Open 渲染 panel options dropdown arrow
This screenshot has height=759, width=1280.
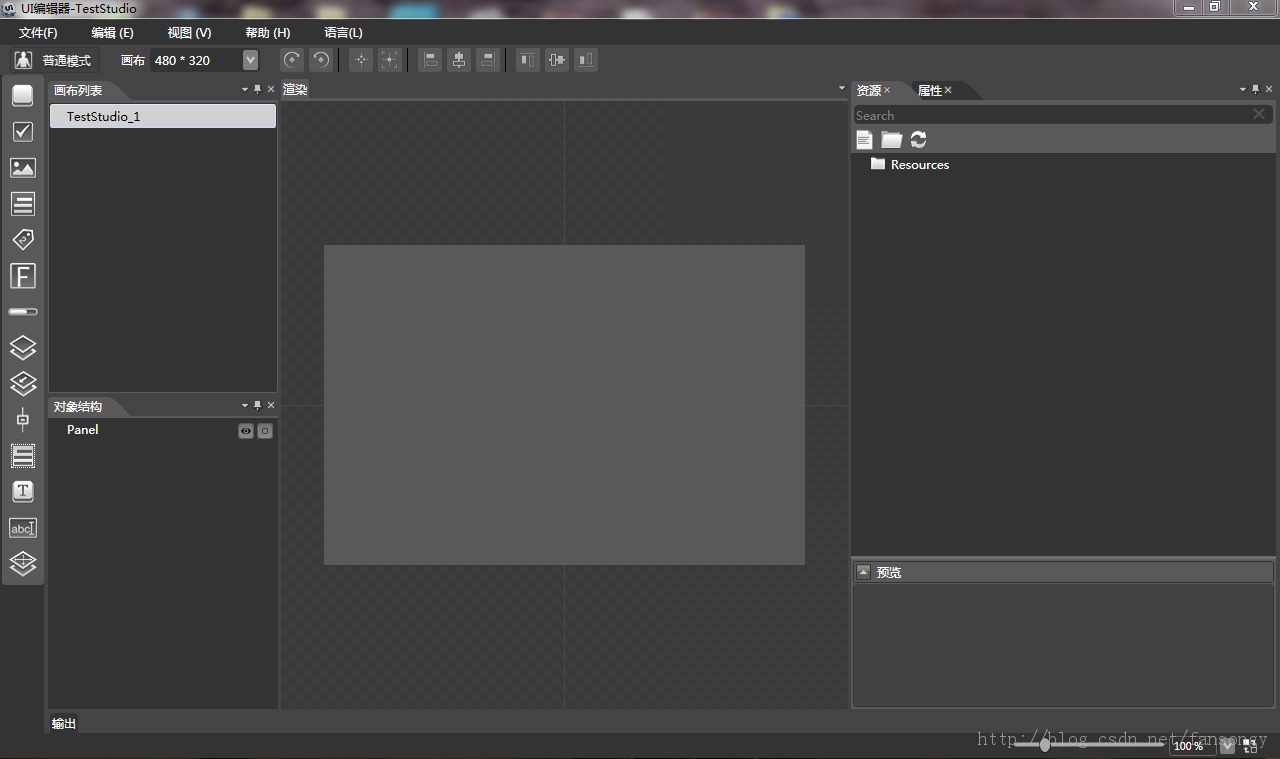click(842, 89)
